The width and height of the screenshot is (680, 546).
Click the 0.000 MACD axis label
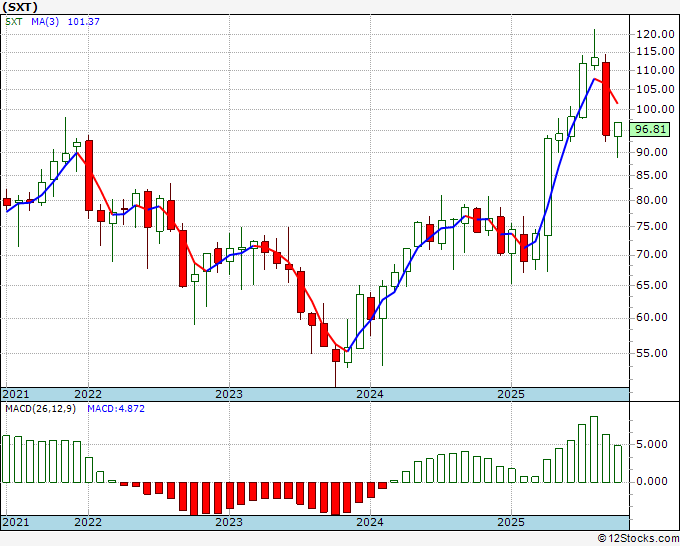click(651, 481)
